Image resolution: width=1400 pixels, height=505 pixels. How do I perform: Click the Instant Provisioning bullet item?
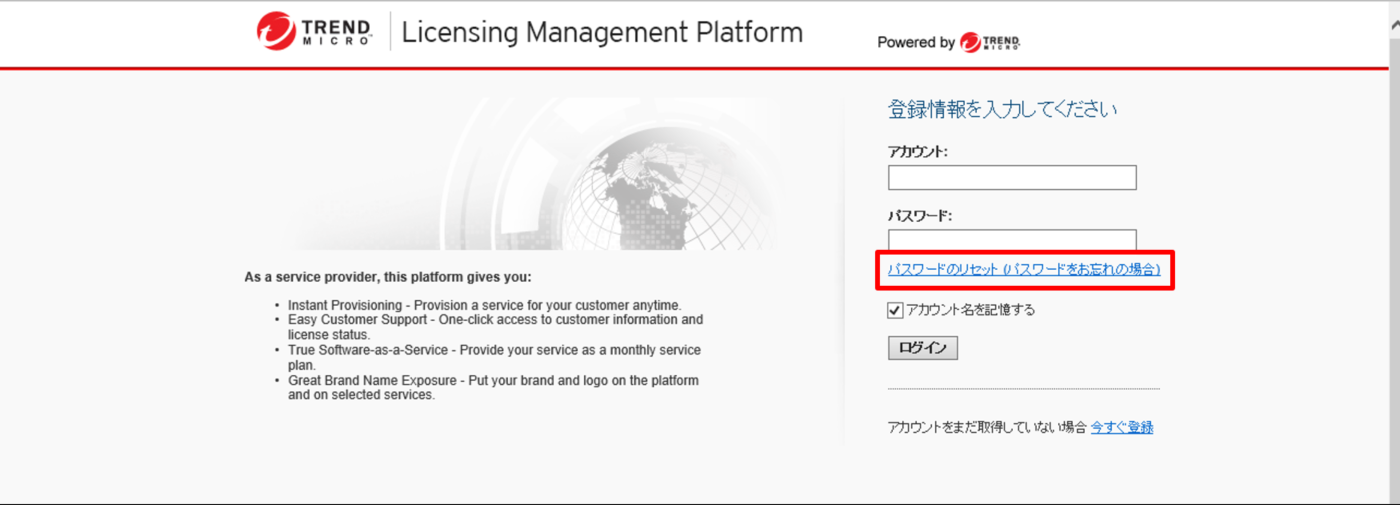click(x=484, y=304)
